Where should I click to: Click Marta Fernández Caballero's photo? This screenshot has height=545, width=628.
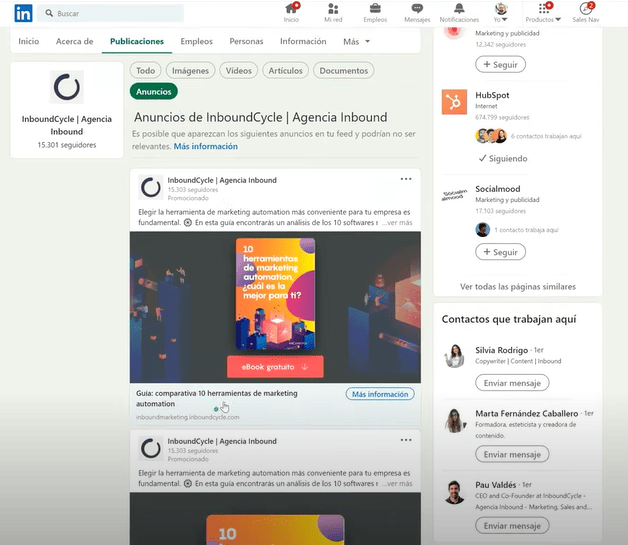point(454,420)
